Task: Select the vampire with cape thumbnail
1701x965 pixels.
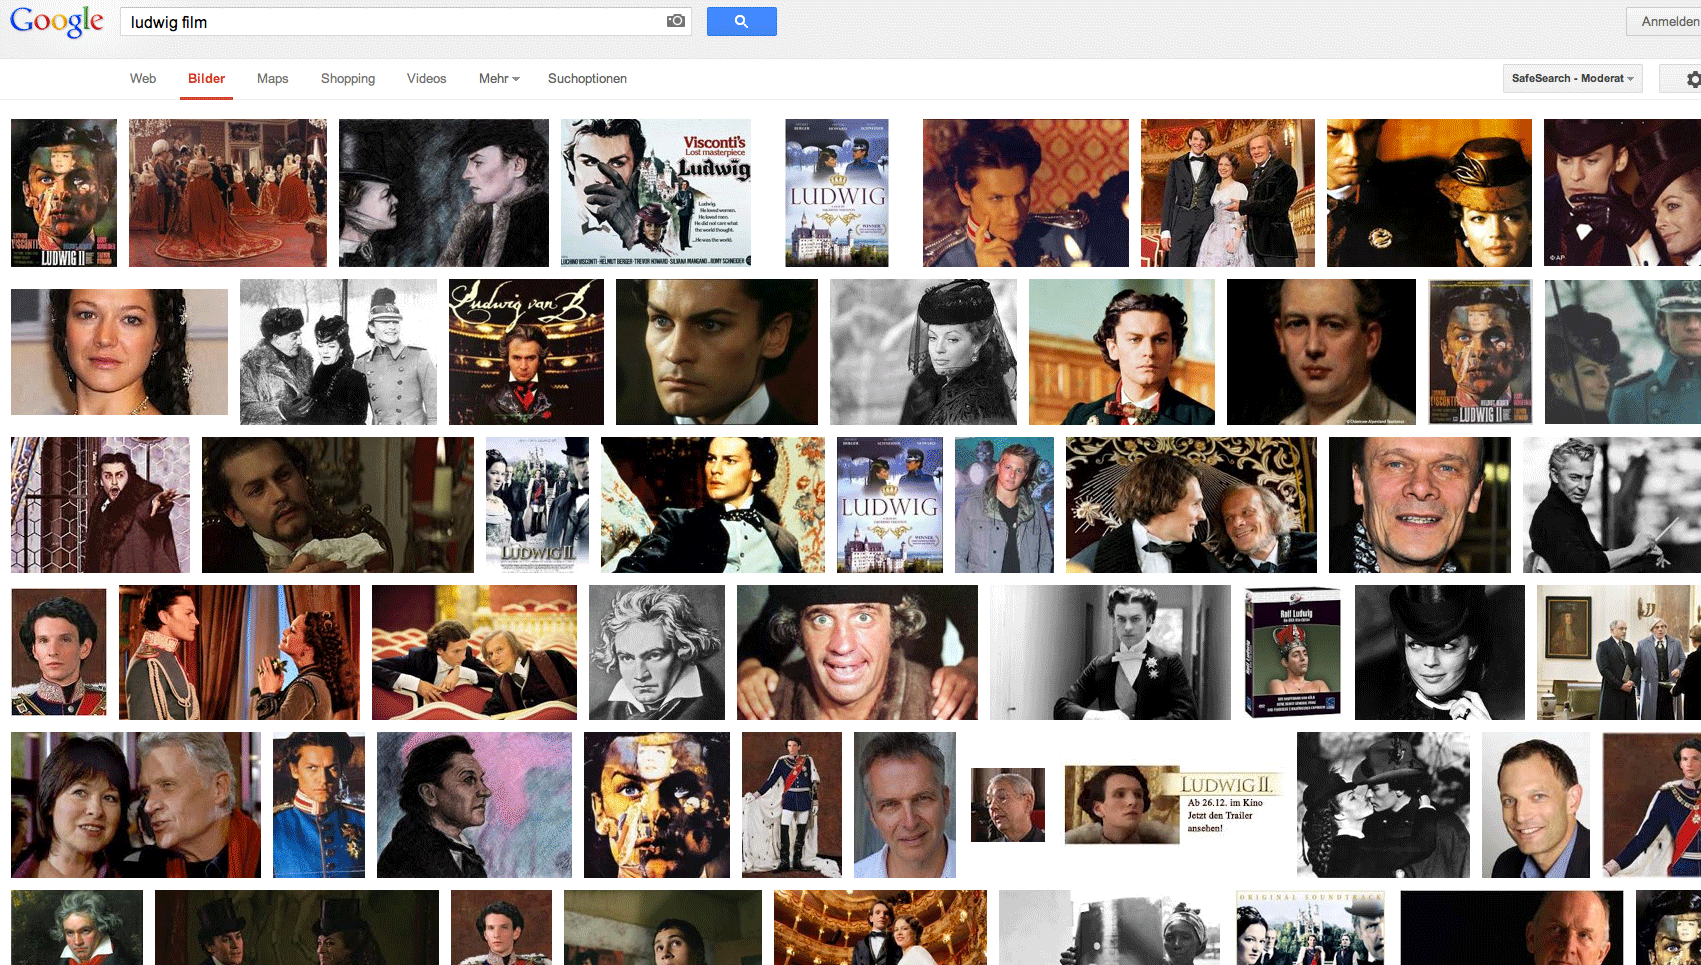Action: 100,505
